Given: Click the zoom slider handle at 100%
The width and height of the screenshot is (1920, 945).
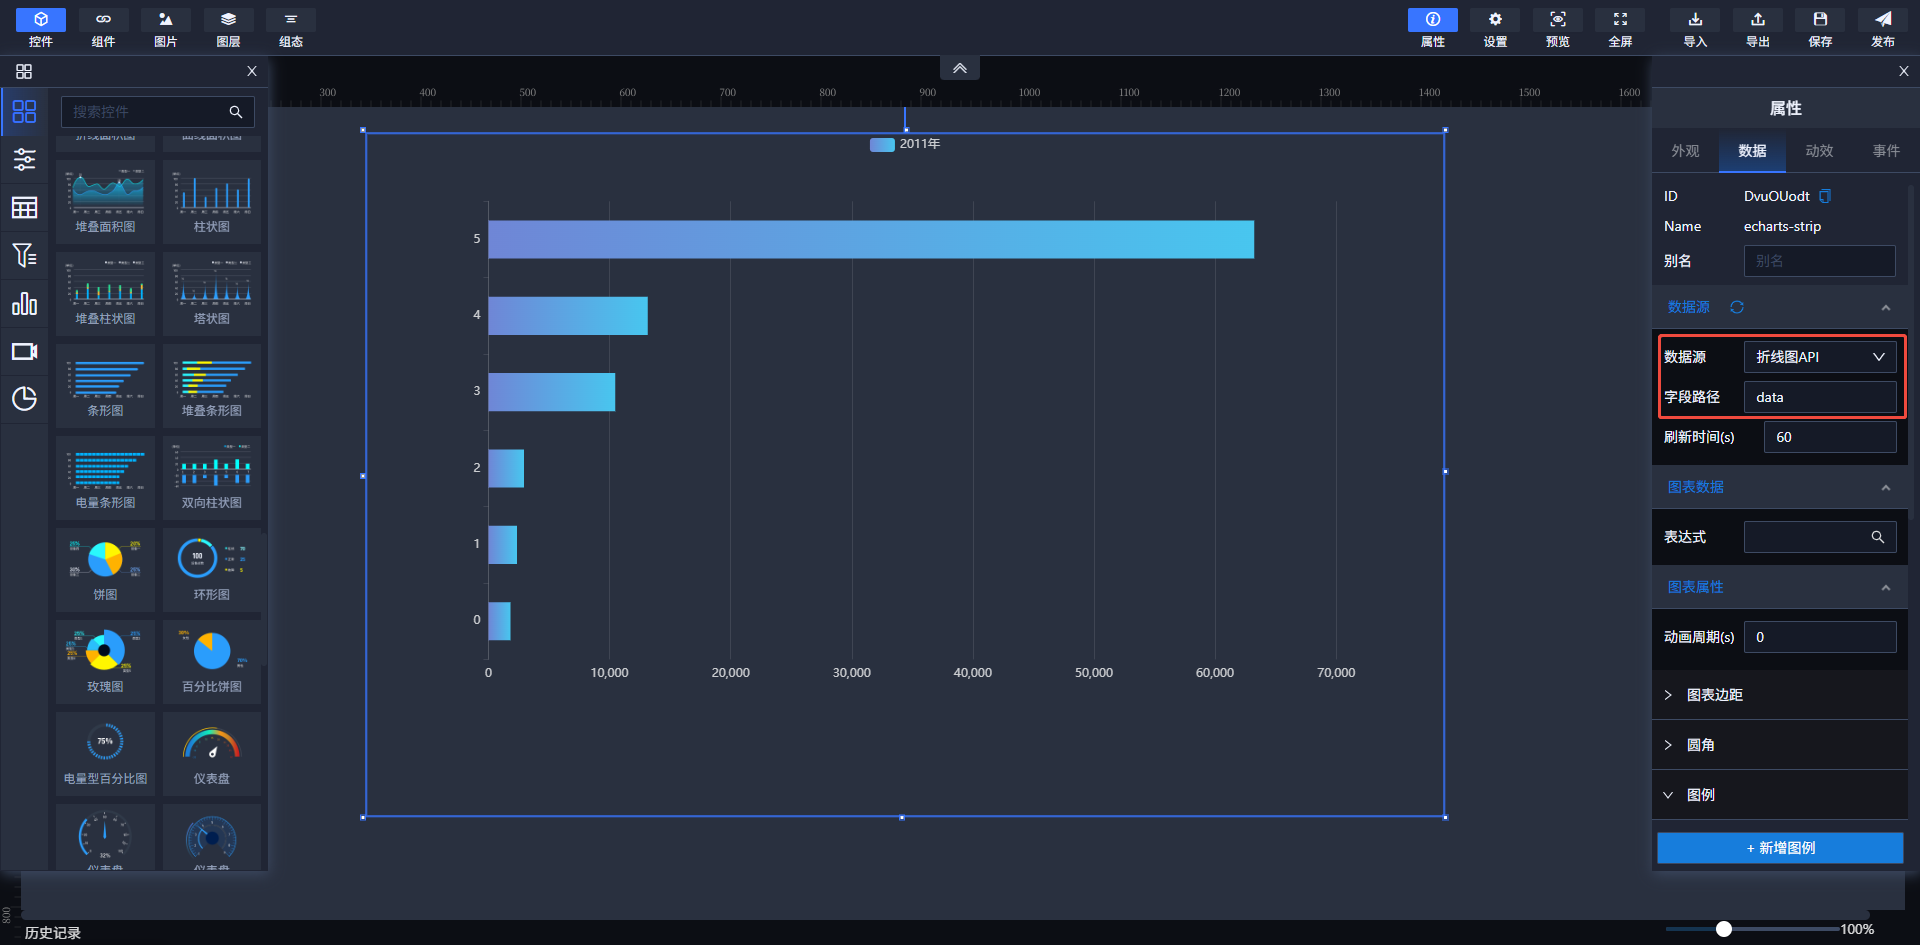Looking at the screenshot, I should pos(1724,929).
